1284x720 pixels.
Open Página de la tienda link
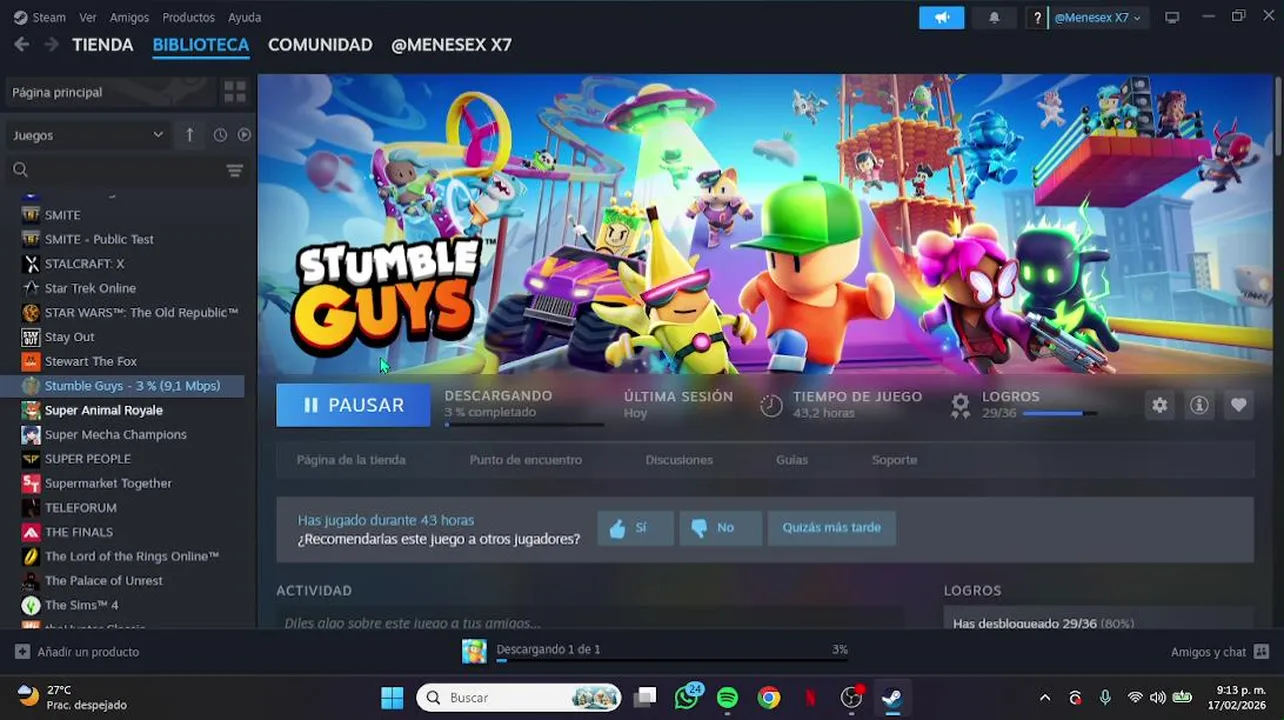coord(351,460)
